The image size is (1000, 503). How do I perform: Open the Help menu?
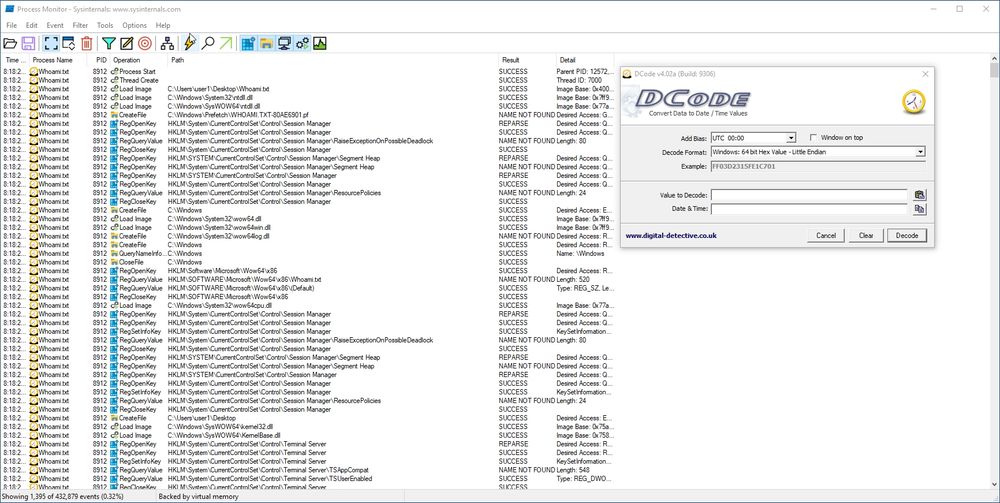point(163,26)
